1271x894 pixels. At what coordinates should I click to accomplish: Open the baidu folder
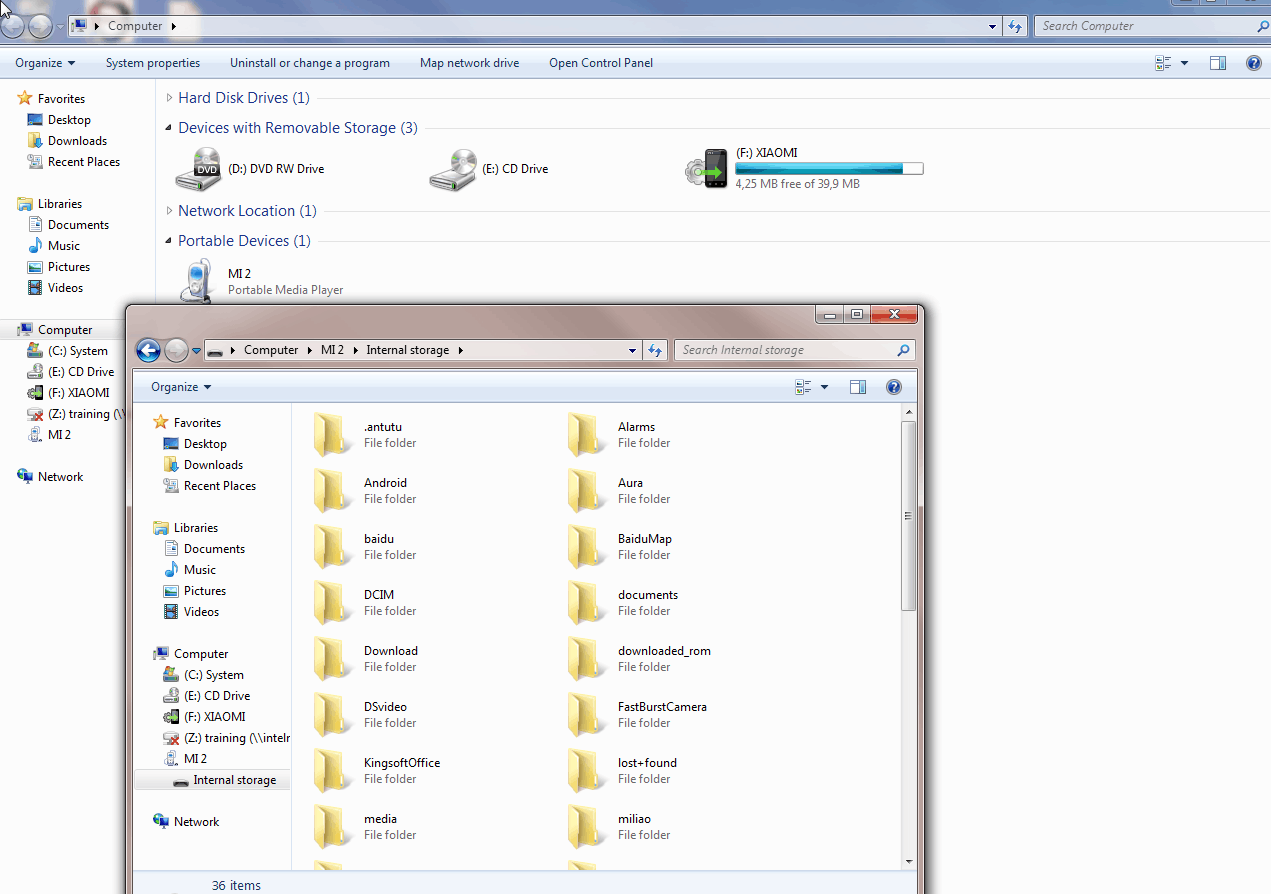point(333,547)
